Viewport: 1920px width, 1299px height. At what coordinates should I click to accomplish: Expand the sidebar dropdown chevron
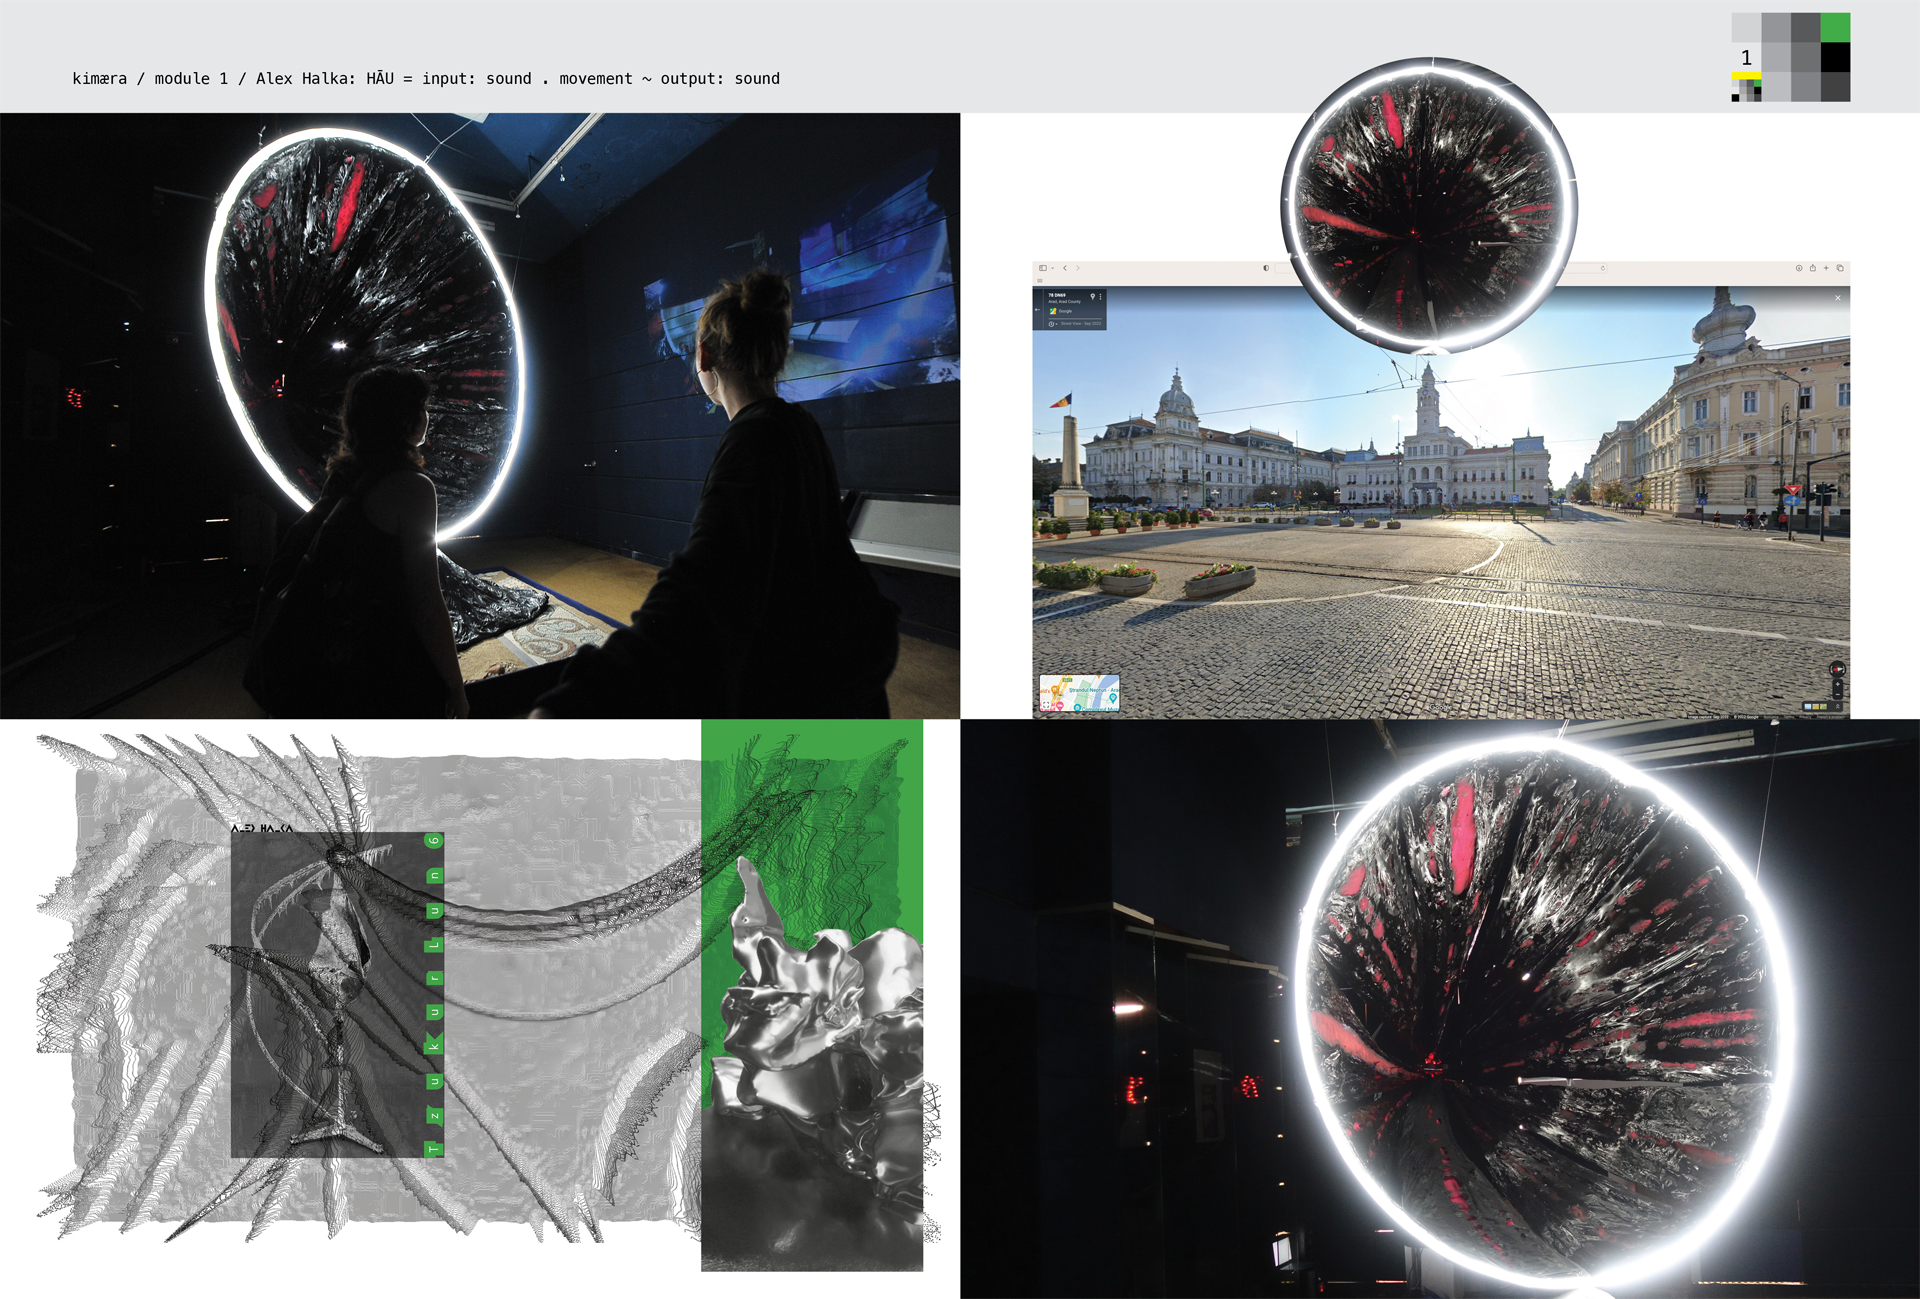(x=1052, y=268)
